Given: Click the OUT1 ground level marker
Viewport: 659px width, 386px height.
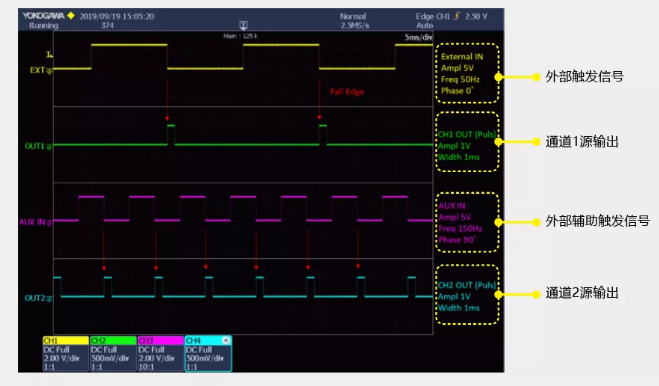Looking at the screenshot, I should pyautogui.click(x=50, y=146).
